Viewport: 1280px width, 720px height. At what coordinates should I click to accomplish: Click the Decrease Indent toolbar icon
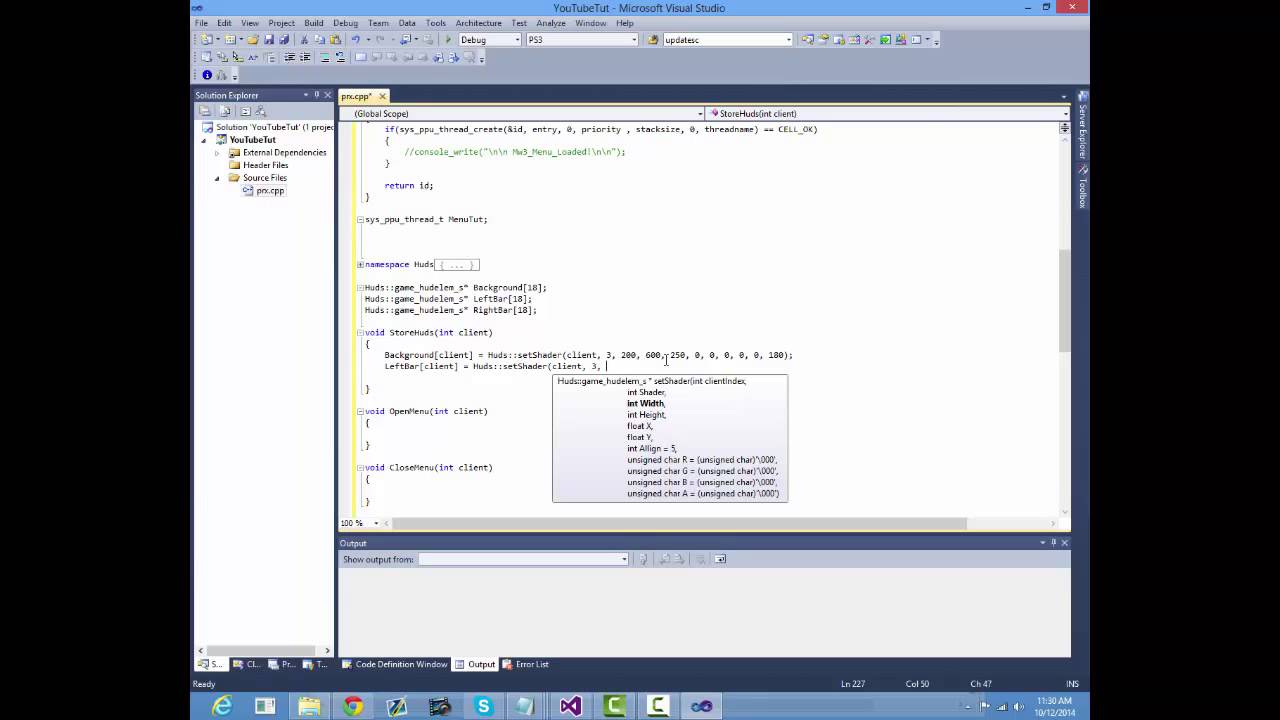290,58
